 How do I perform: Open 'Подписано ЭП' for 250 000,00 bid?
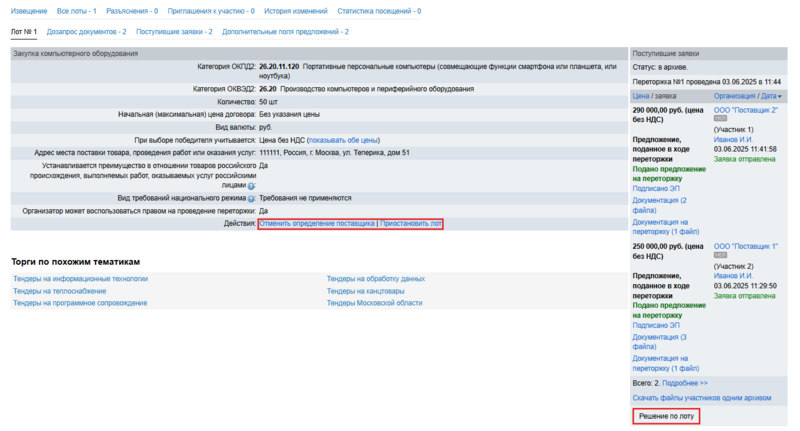pos(656,325)
